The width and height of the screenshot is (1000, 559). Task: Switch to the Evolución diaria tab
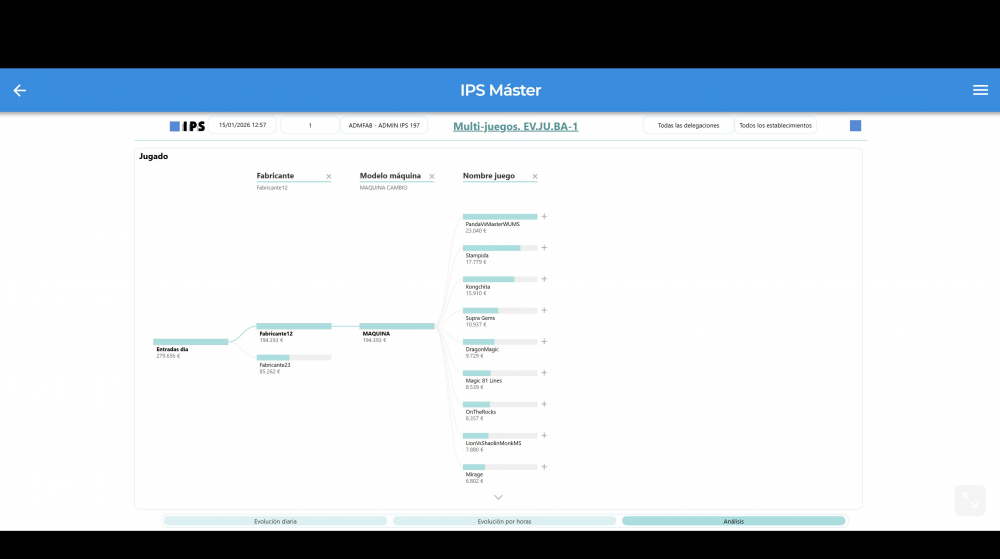coord(275,521)
